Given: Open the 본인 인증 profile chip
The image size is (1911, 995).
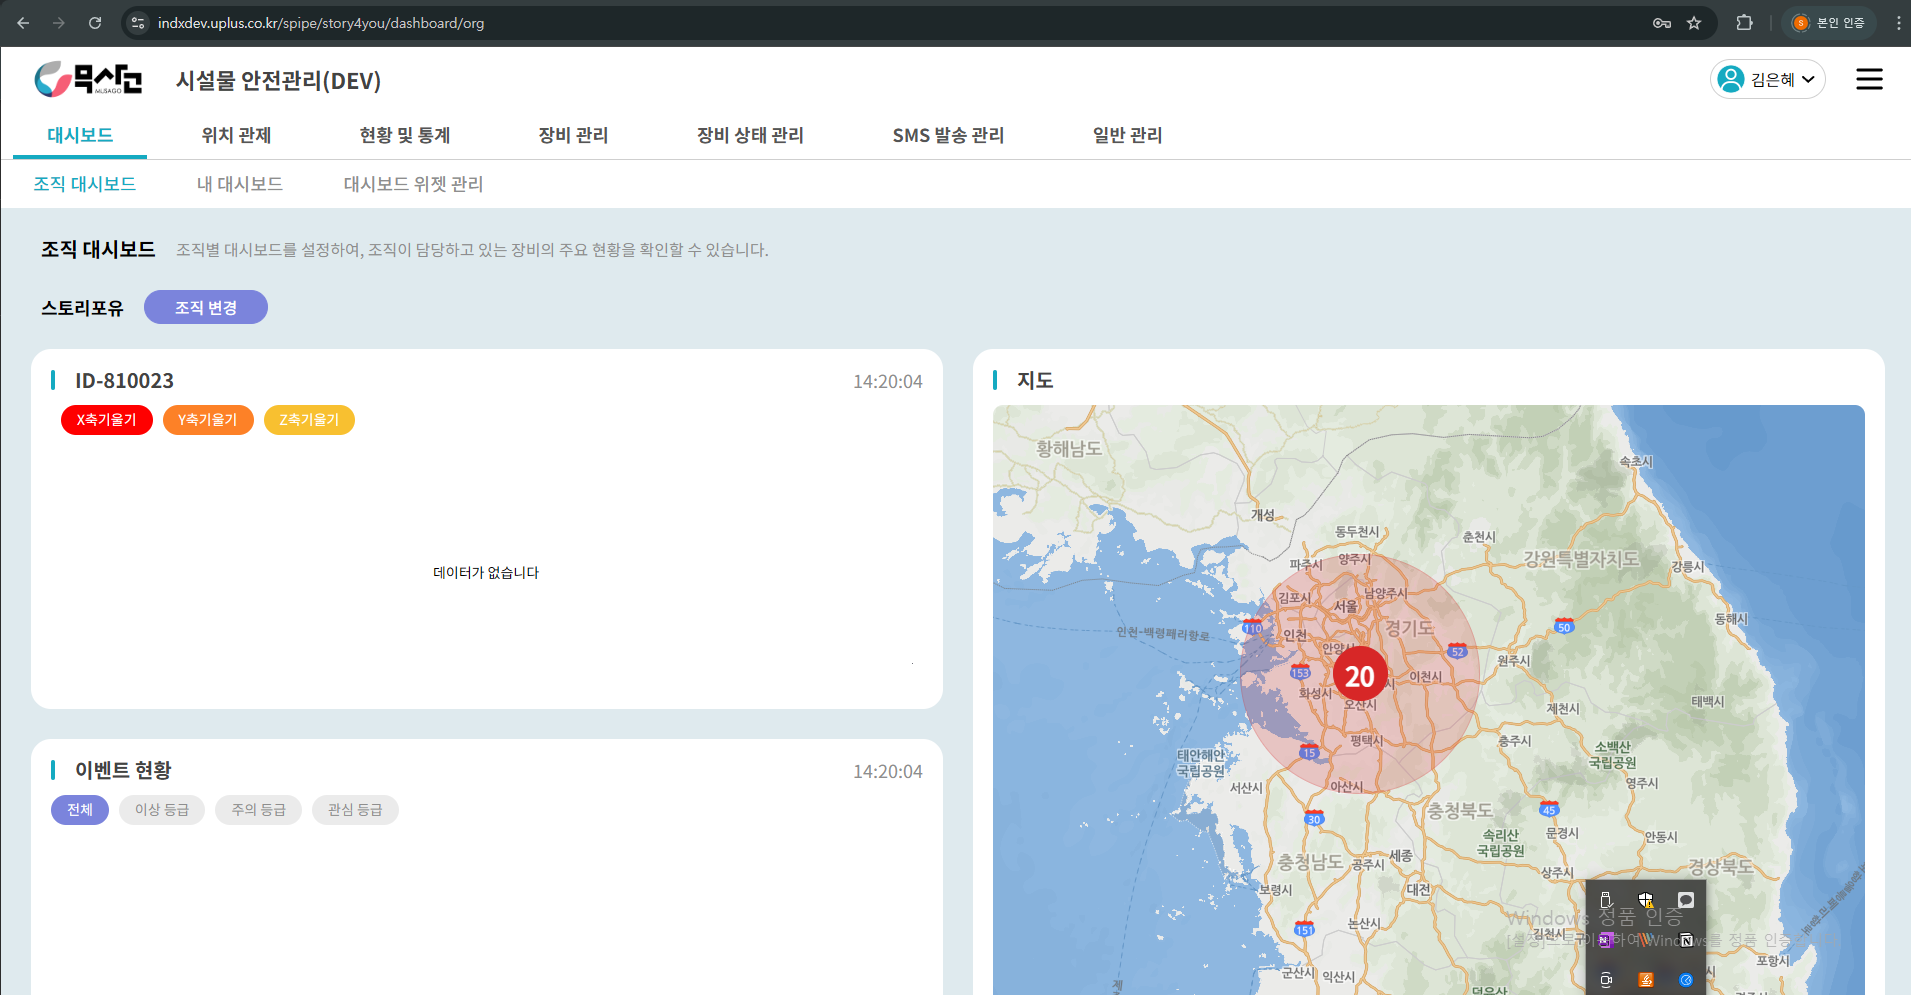Looking at the screenshot, I should pos(1829,23).
